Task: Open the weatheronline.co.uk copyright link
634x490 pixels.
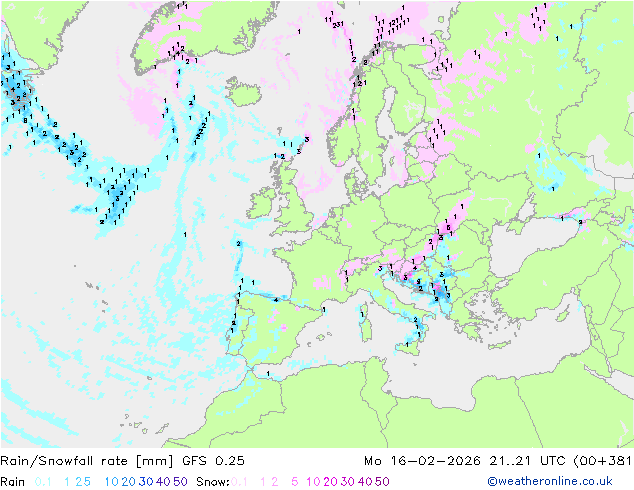Action: point(549,481)
